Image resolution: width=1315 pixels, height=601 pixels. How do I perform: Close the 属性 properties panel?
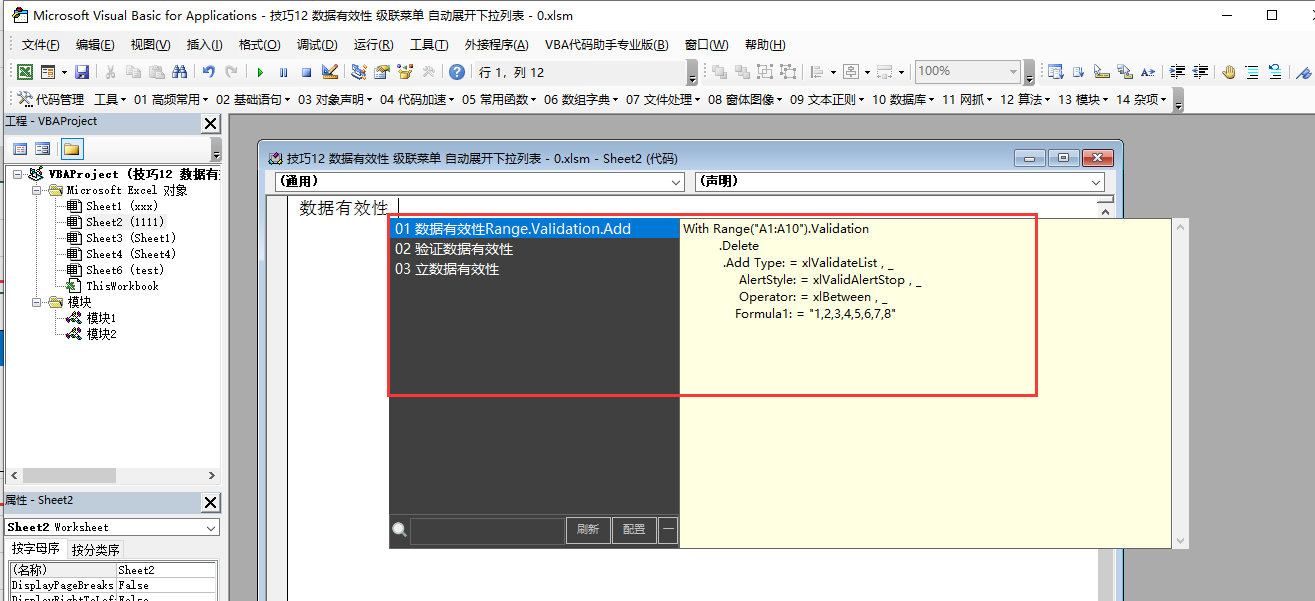coord(211,502)
